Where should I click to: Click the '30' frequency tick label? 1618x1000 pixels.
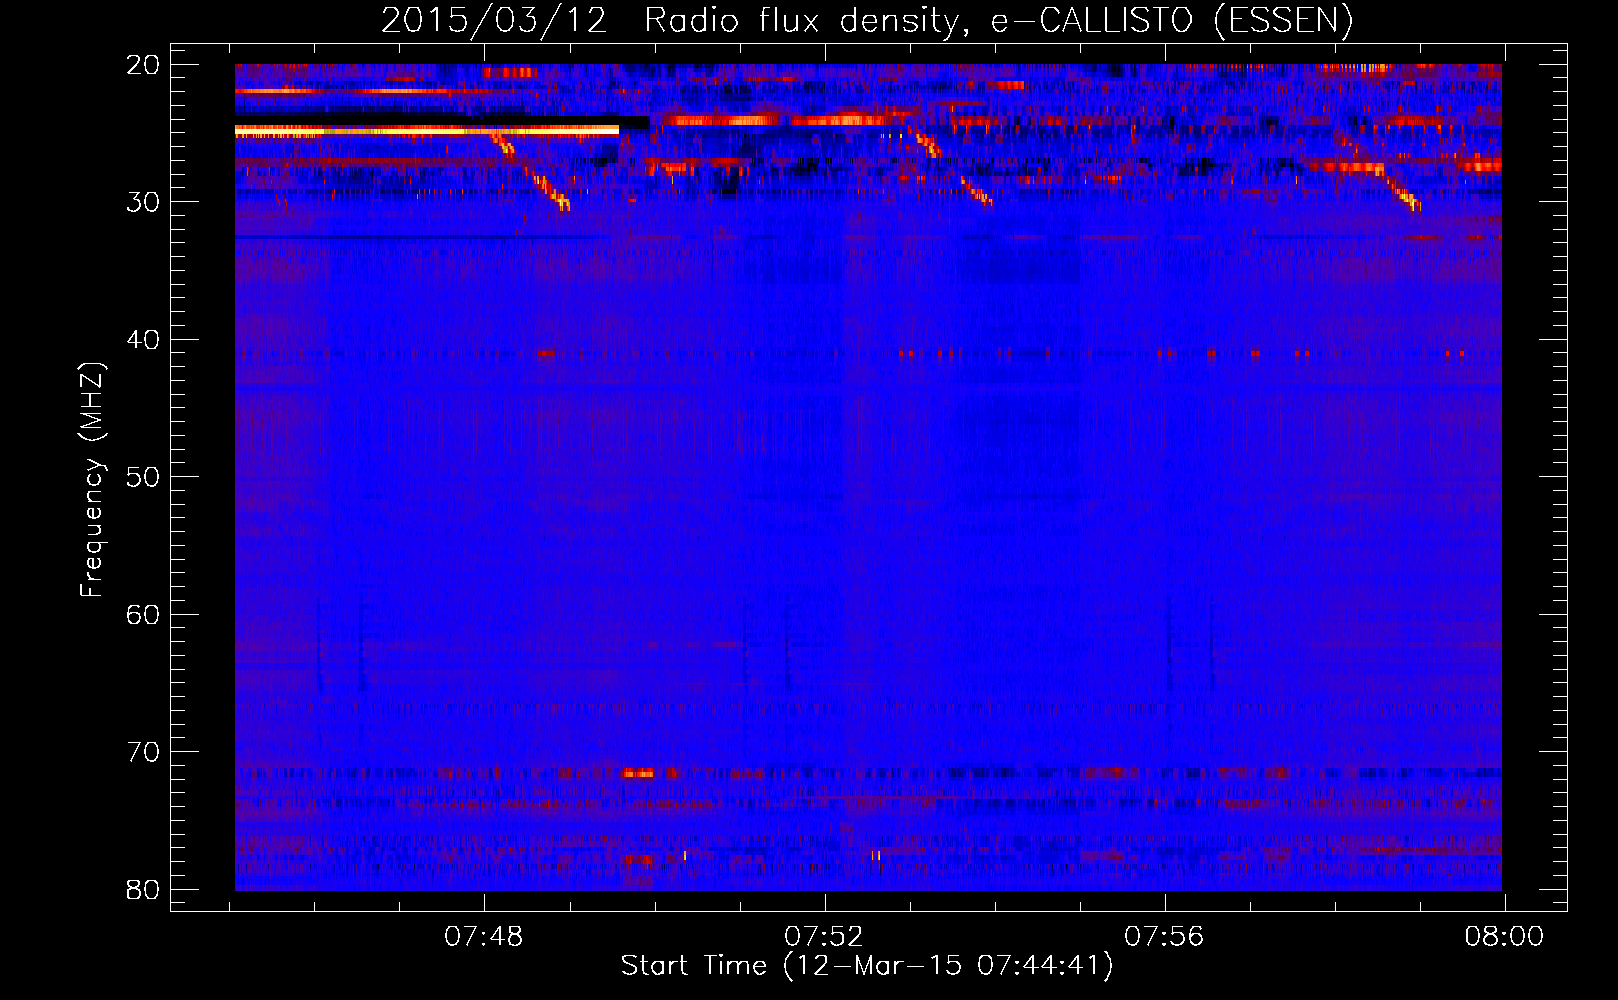[x=143, y=202]
